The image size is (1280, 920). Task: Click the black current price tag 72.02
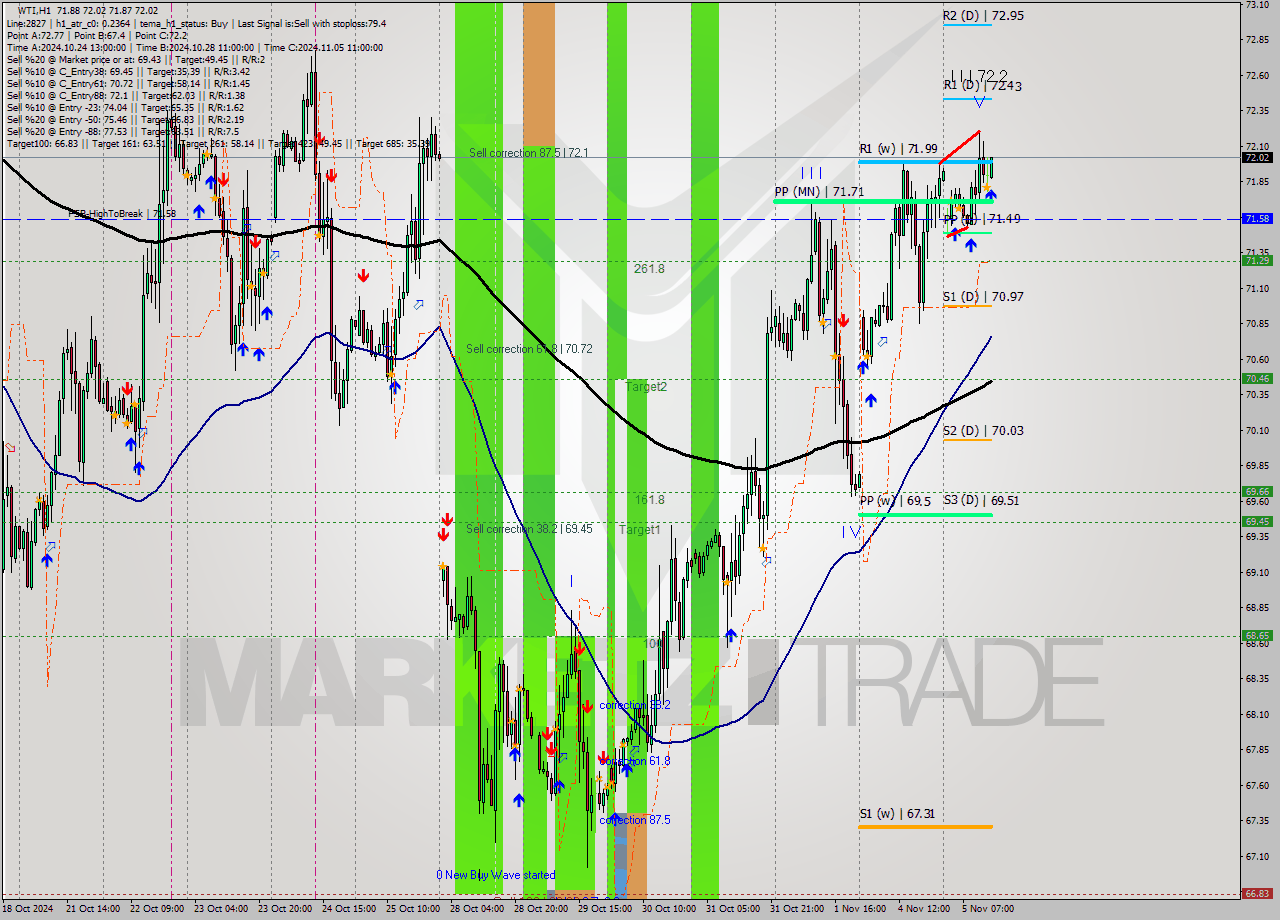coord(1256,157)
